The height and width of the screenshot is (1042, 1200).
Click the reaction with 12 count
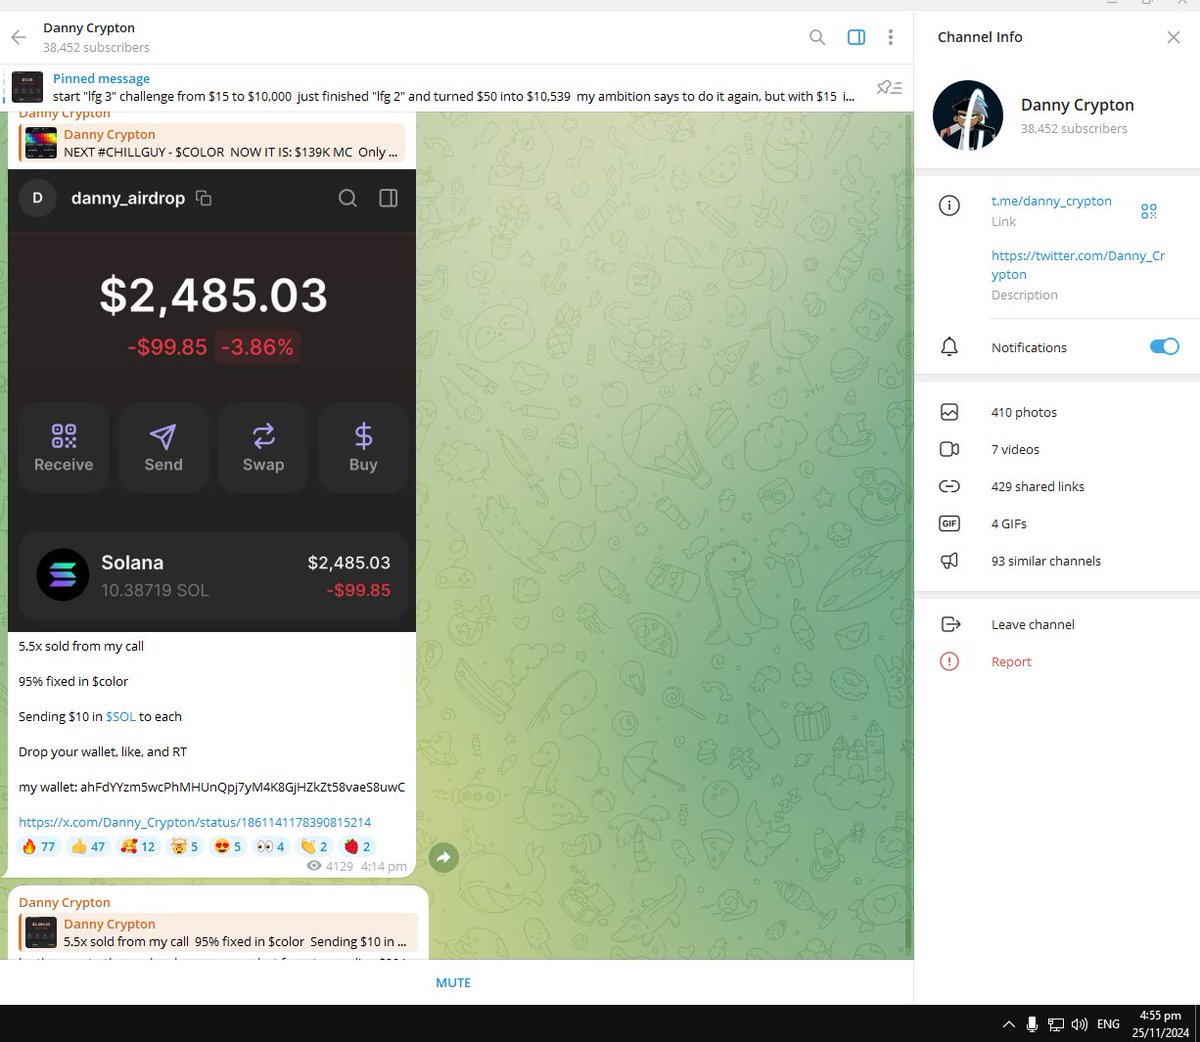(138, 846)
